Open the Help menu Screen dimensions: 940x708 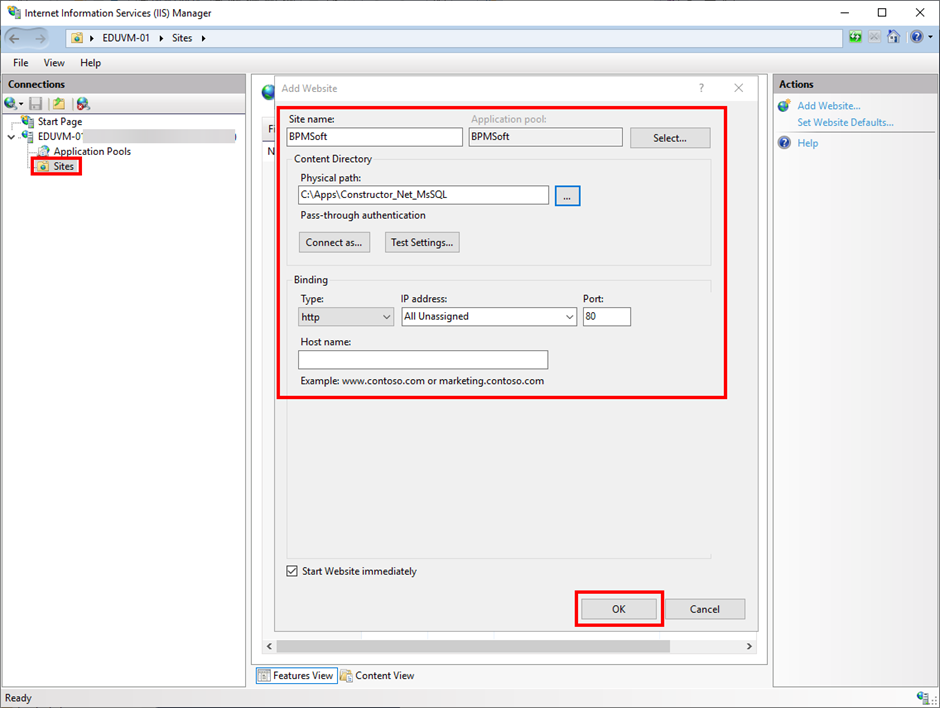[x=91, y=63]
